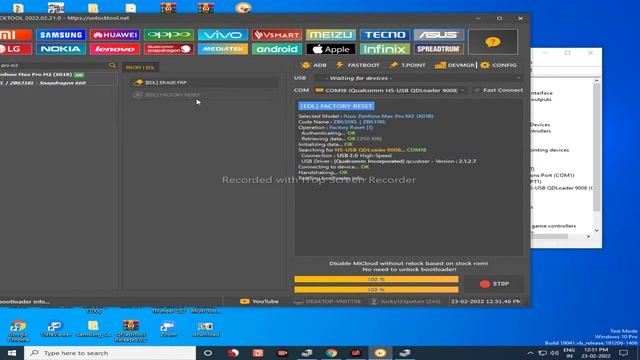Viewport: 640px width, 360px height.
Task: Open the COM port dropdown
Action: click(390, 90)
